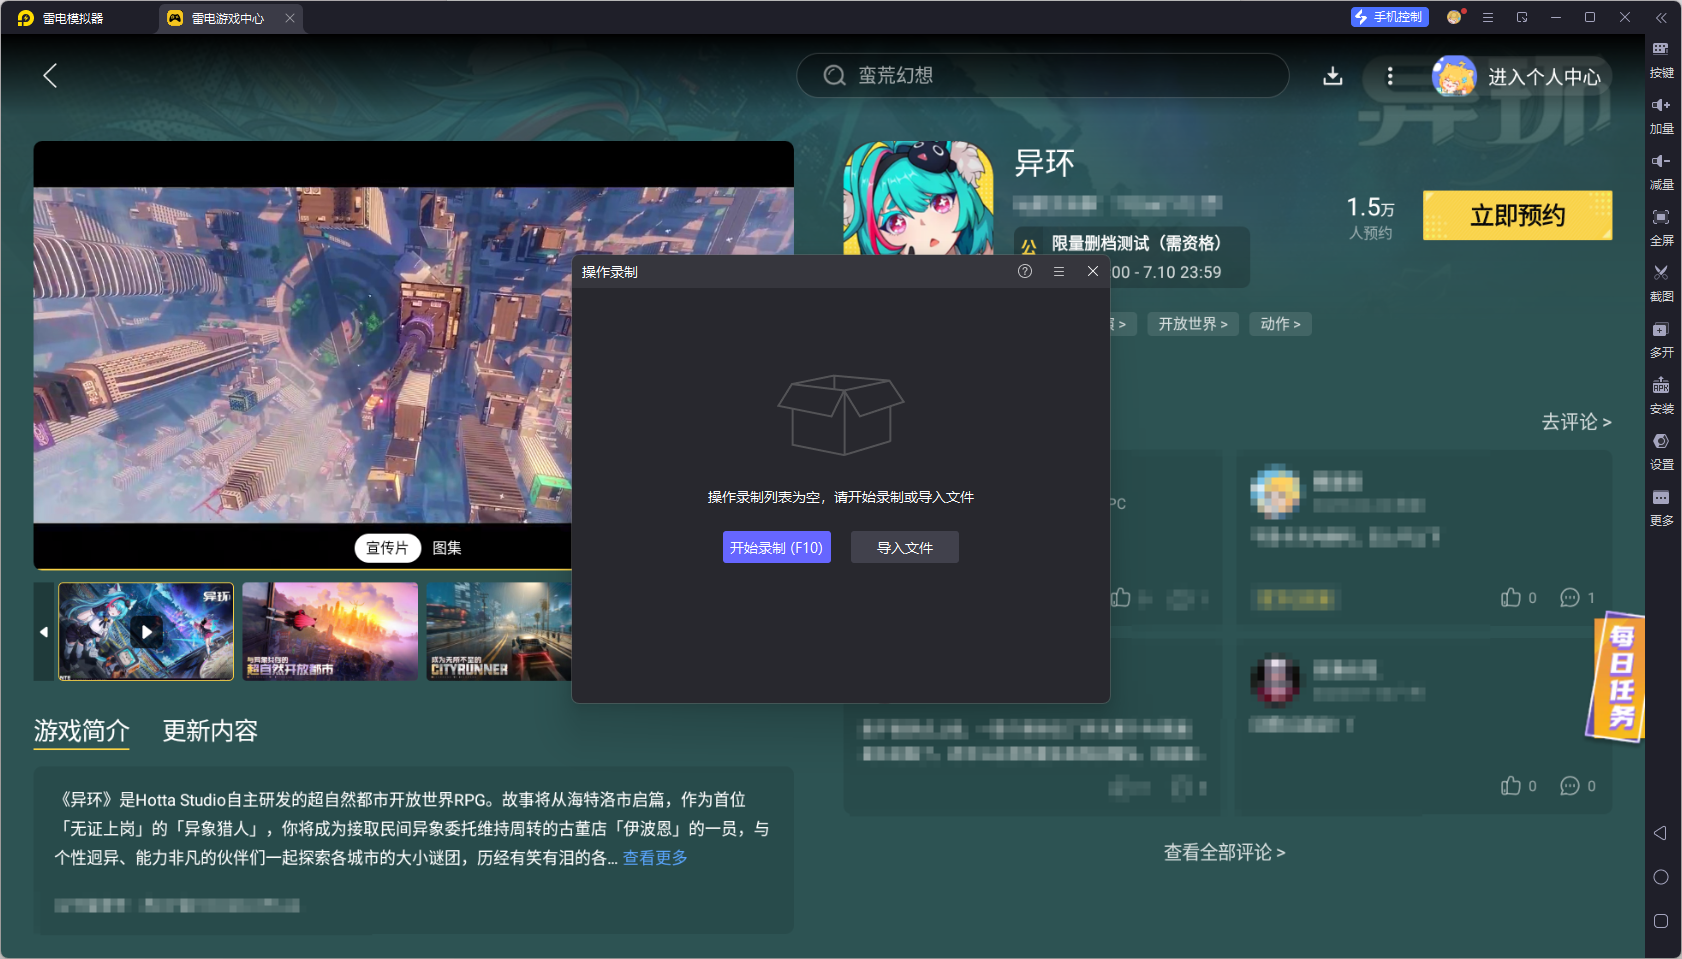Click the 手机控制 button in title bar
Screen dimensions: 1682x959
[x=1389, y=17]
